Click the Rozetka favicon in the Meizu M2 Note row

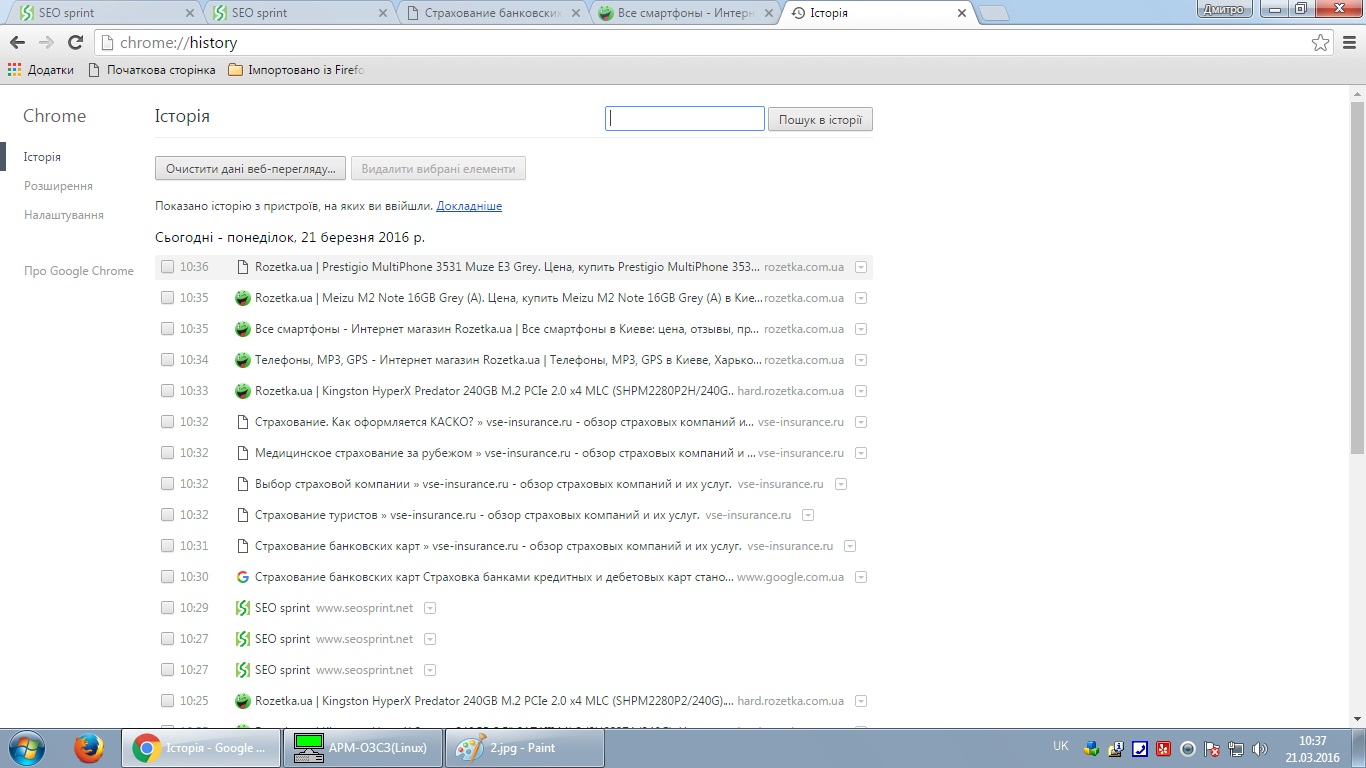pos(242,298)
